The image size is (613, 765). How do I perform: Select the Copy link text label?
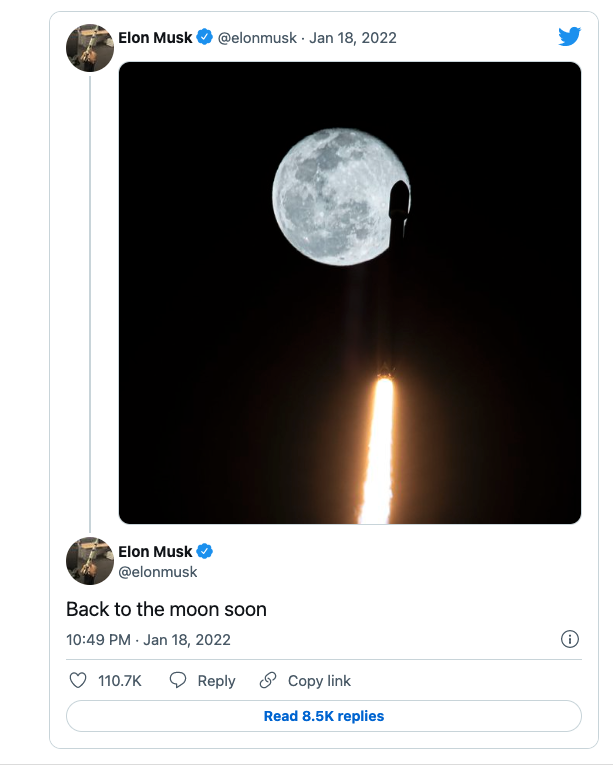pos(319,681)
